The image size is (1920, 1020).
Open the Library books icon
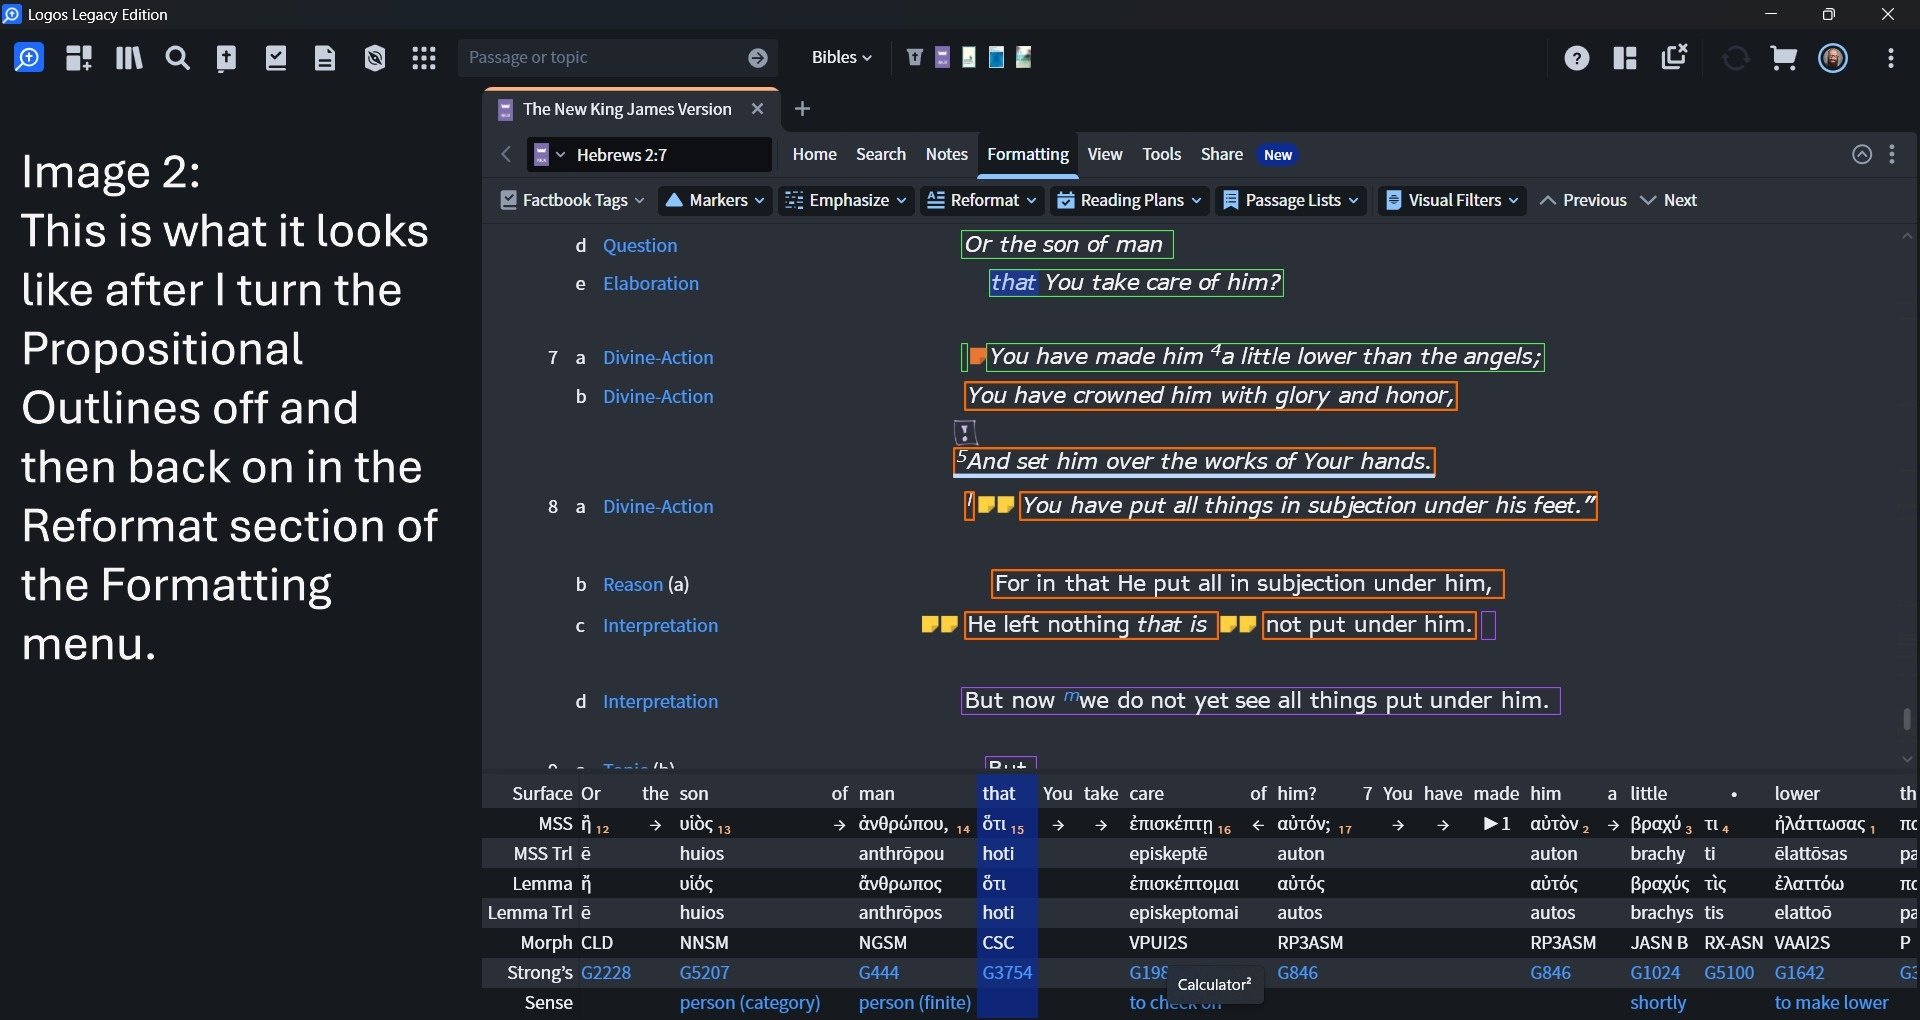[x=128, y=58]
